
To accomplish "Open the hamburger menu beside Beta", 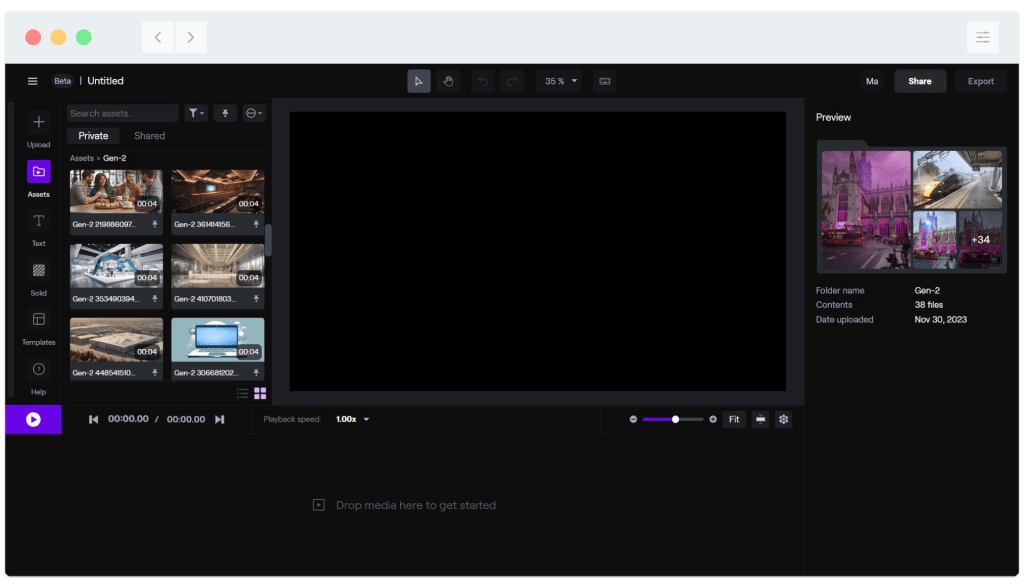I will coord(32,81).
